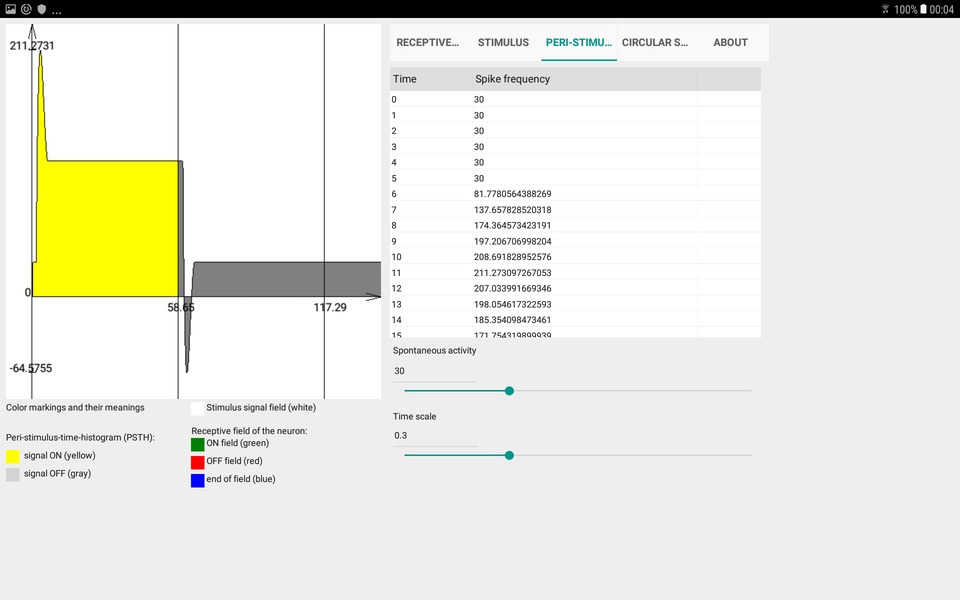Click the Time scale label

tap(414, 416)
